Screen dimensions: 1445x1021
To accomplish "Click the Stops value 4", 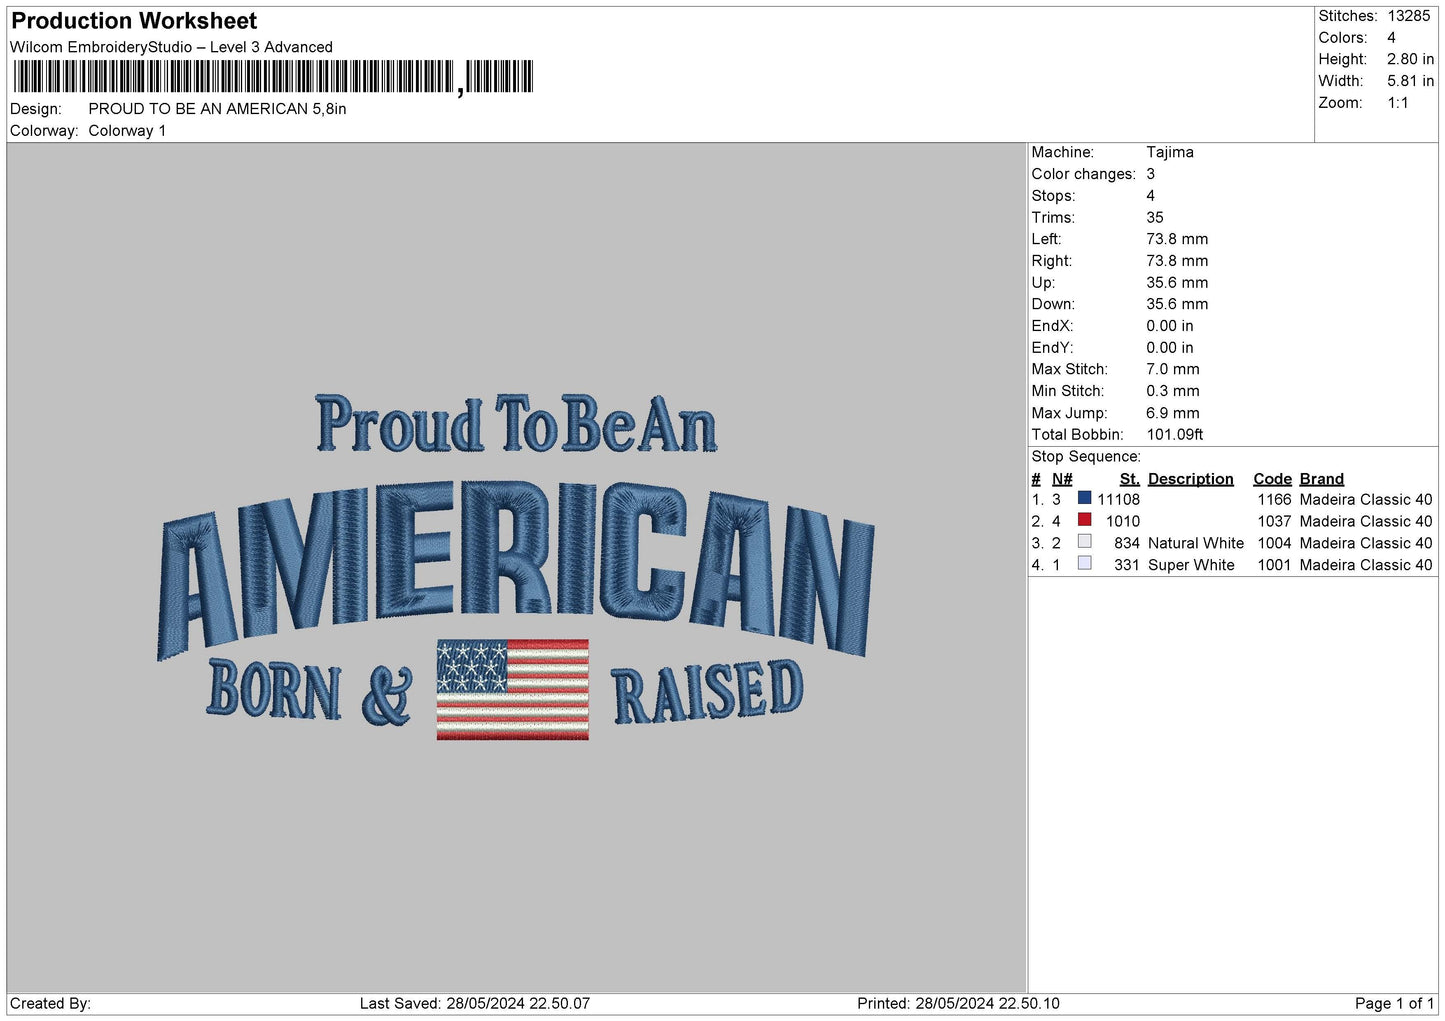I will (x=1150, y=196).
